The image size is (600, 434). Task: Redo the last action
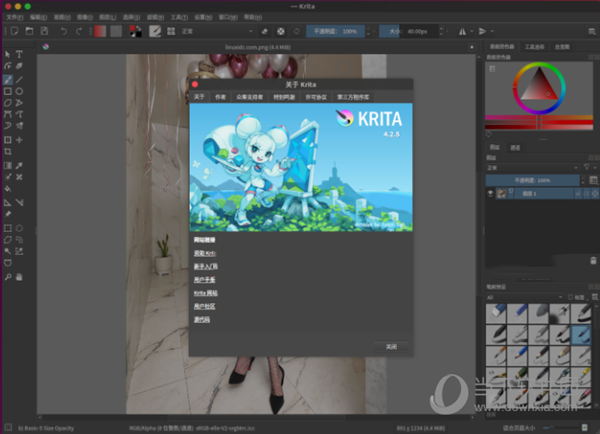(79, 31)
